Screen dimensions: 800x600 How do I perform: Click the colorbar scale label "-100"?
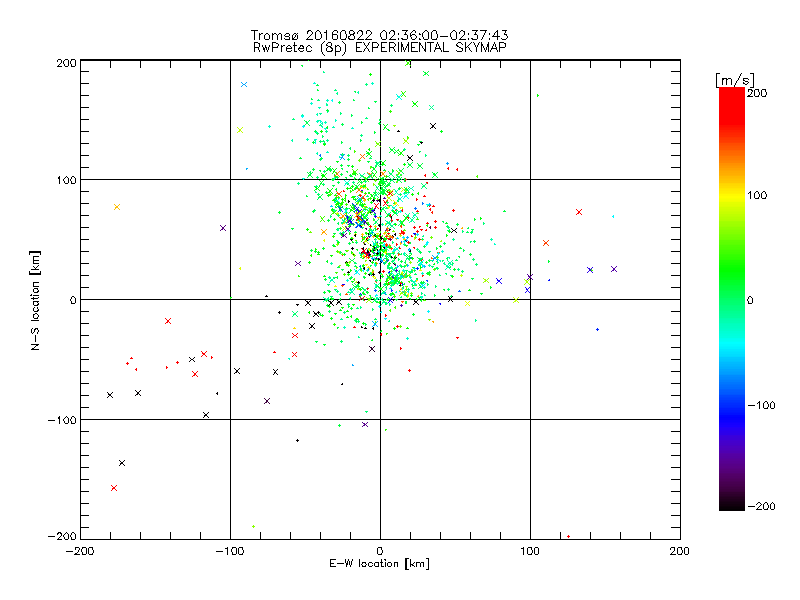[x=761, y=406]
